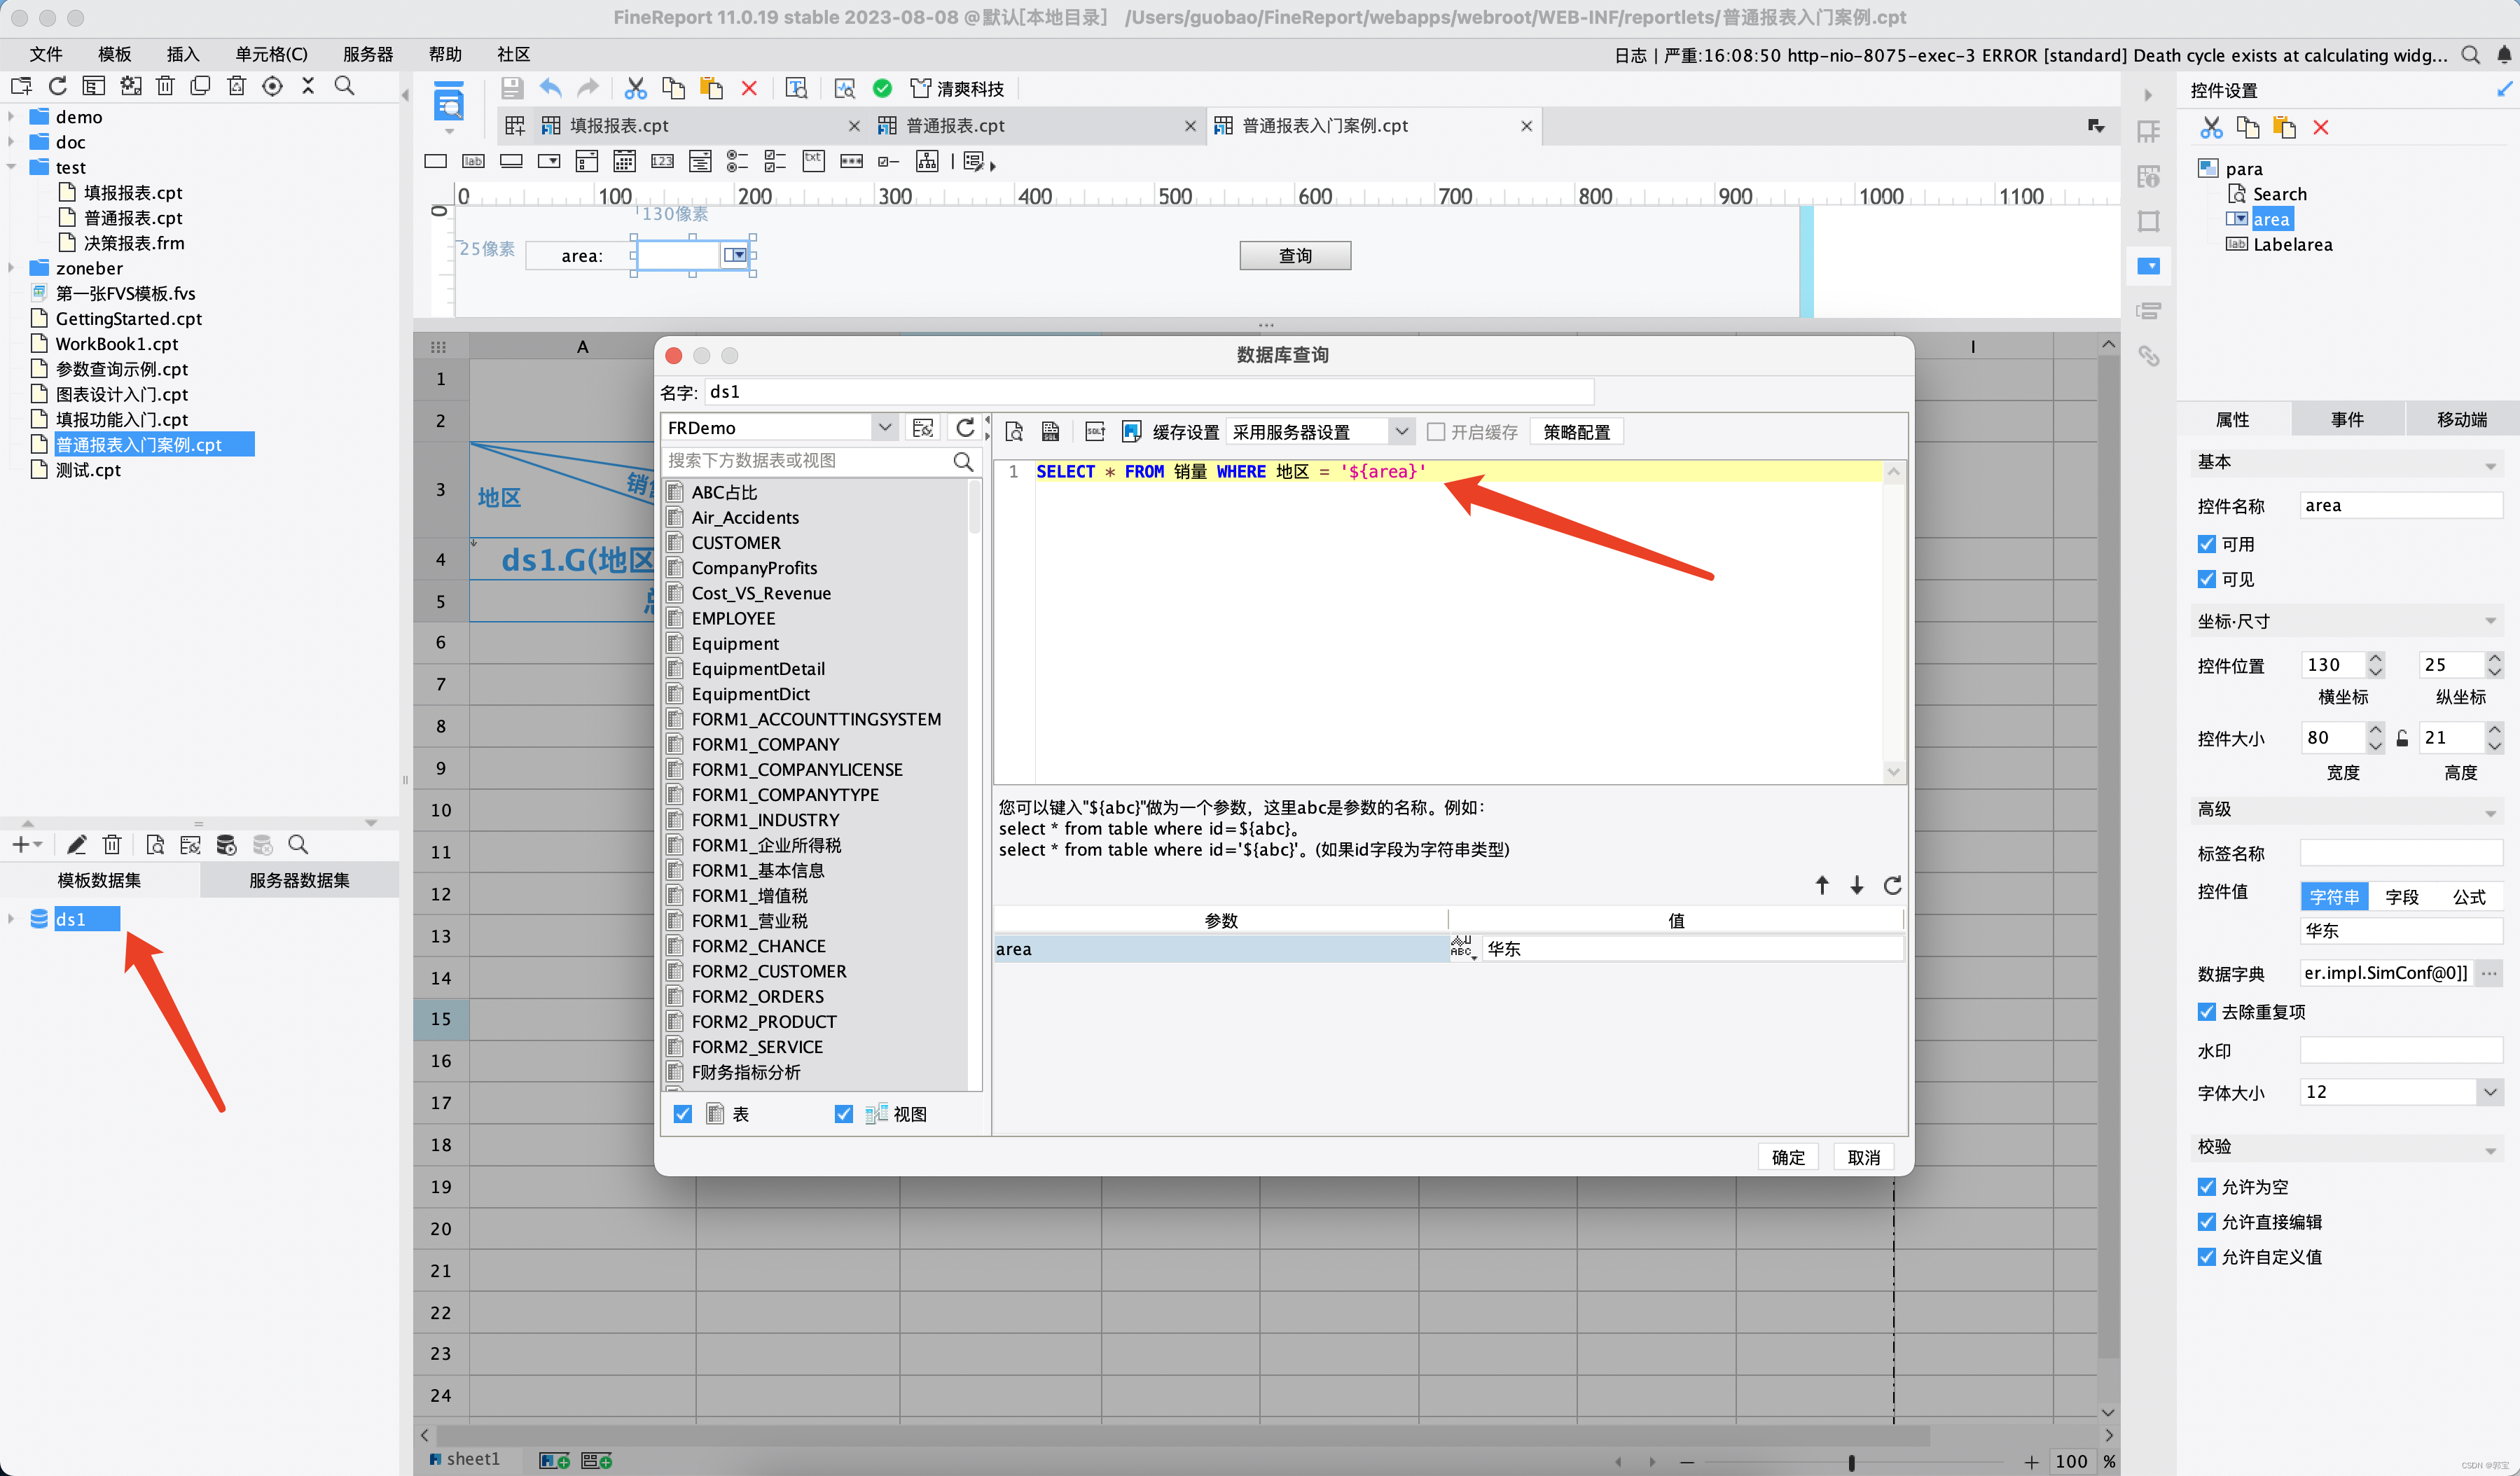Screen dimensions: 2520x1476
Task: Click the 确定 button
Action: coord(1787,1157)
